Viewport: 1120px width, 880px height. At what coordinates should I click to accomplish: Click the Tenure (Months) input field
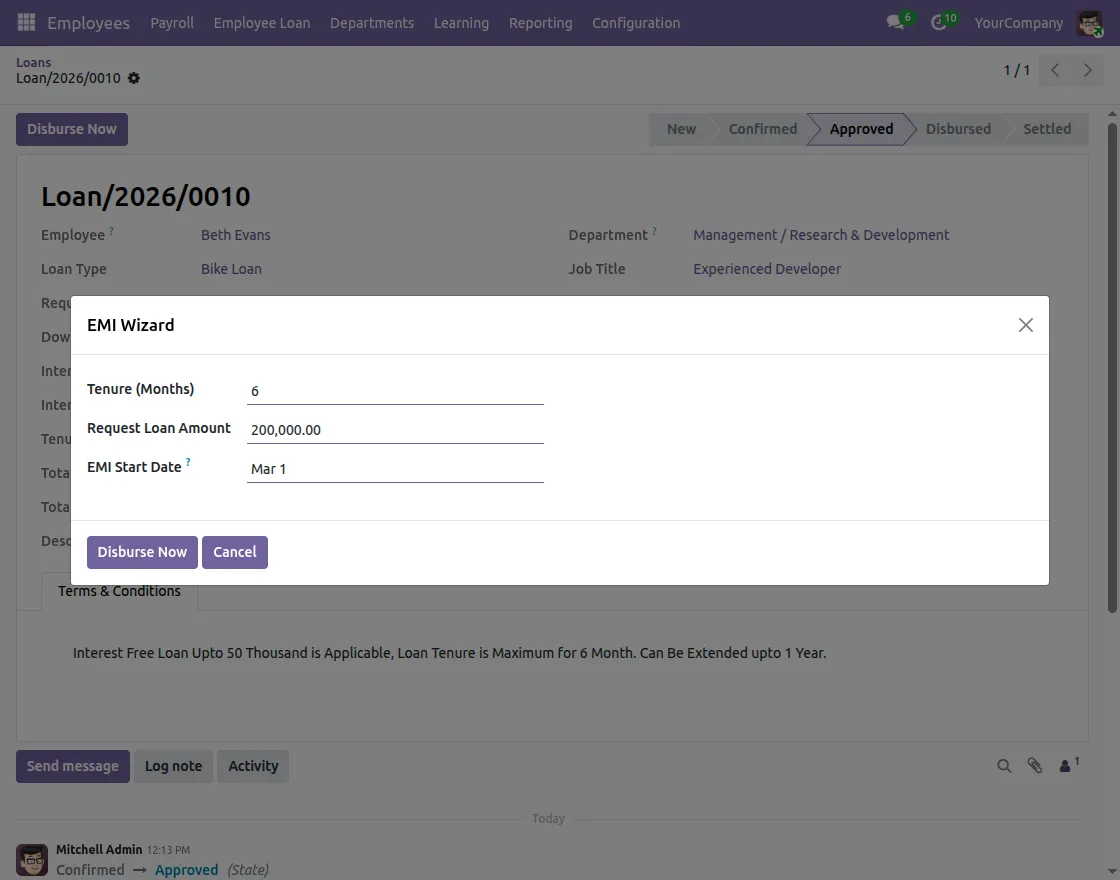point(395,390)
